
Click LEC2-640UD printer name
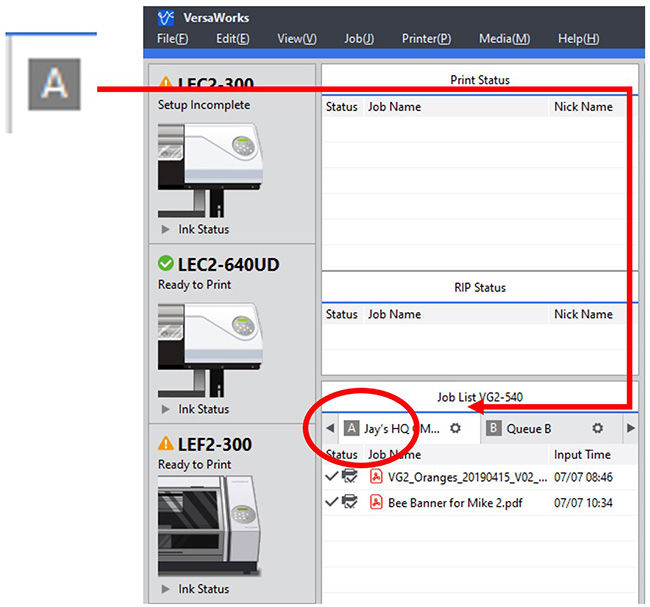[x=228, y=265]
